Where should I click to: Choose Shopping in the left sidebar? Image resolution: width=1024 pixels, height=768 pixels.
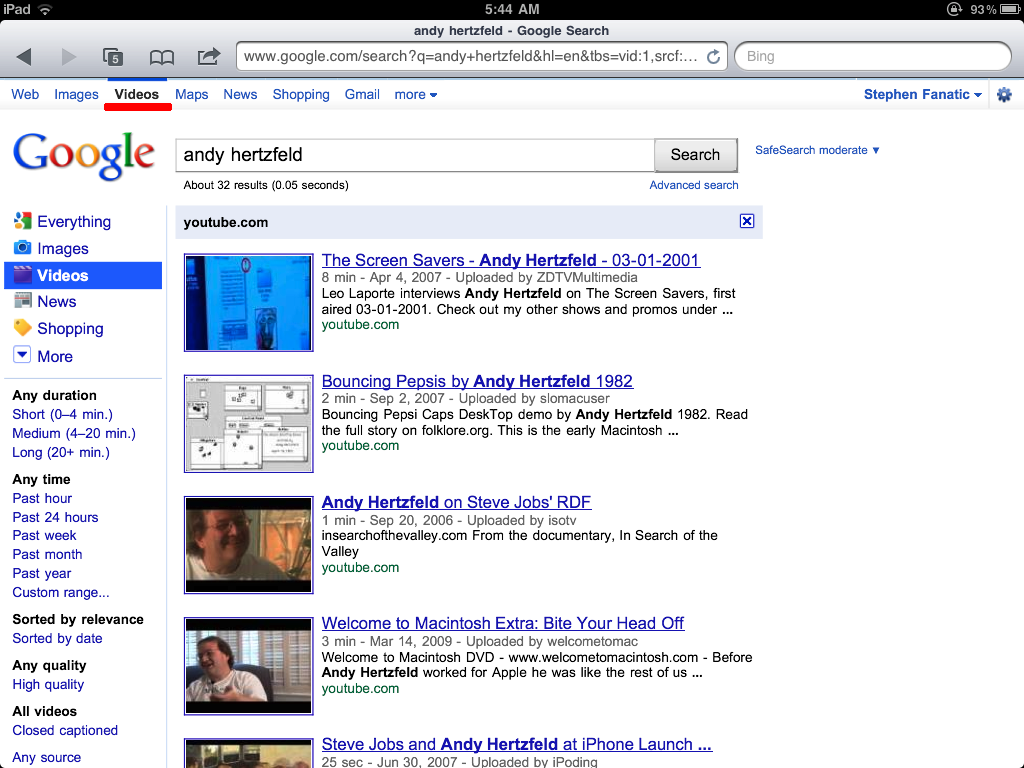click(70, 329)
